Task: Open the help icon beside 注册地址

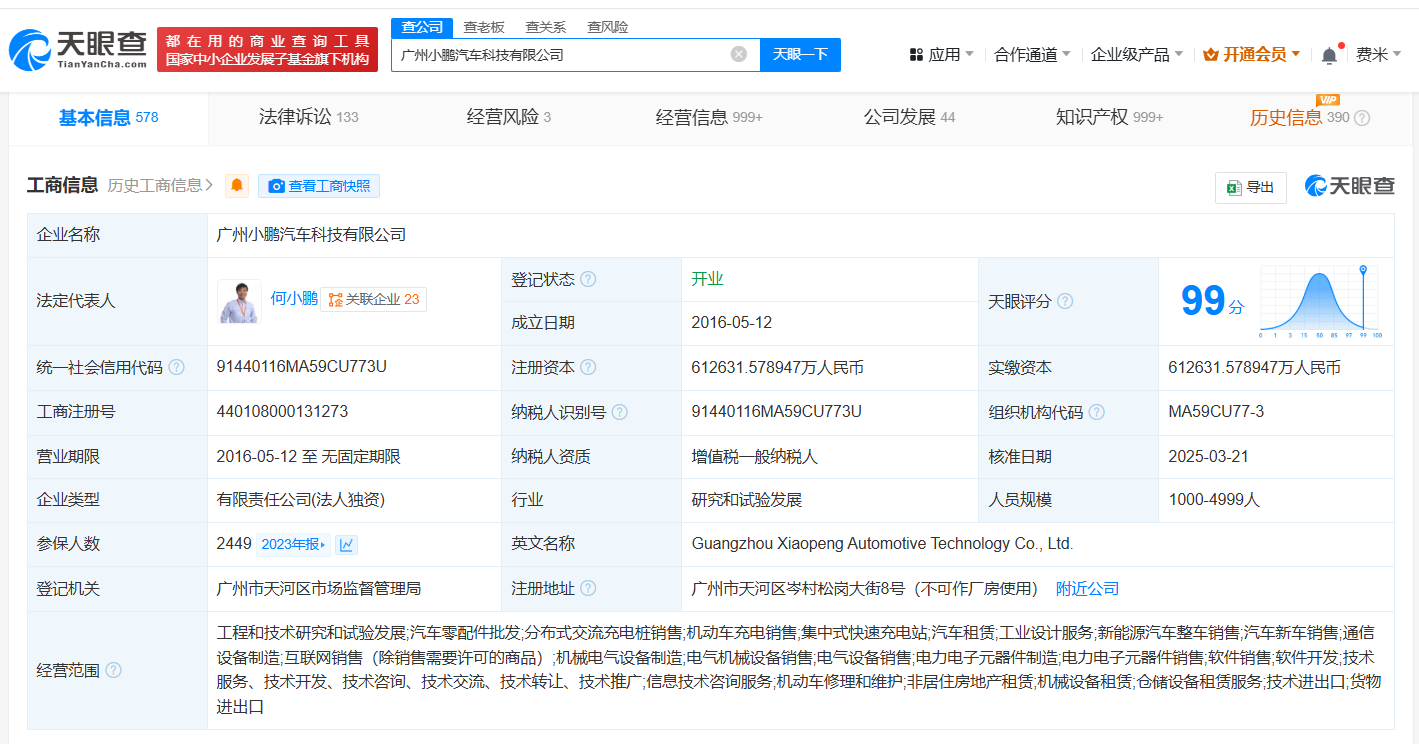Action: [588, 588]
